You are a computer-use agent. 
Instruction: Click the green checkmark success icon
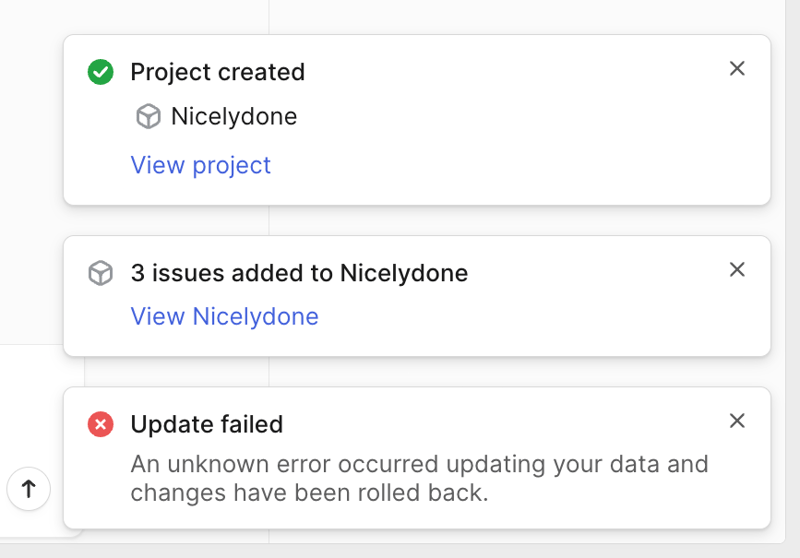coord(100,72)
